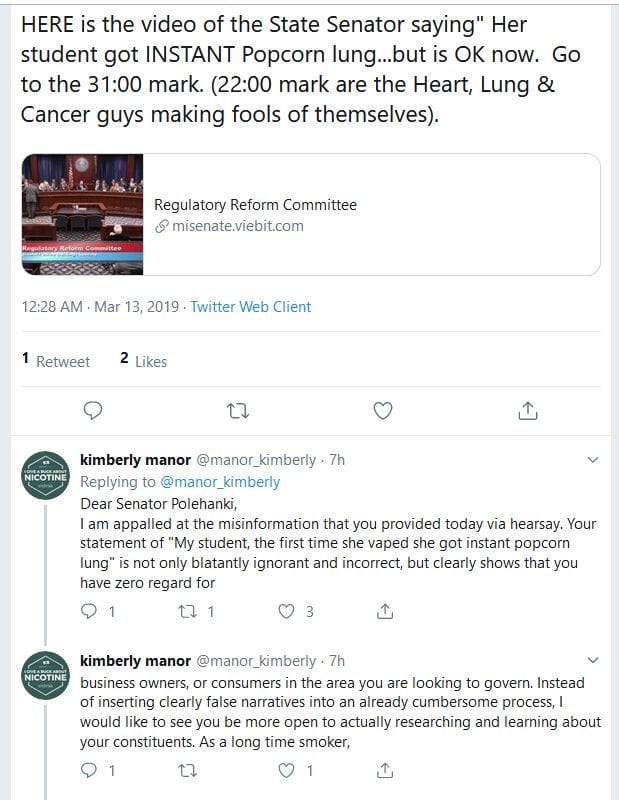Viewport: 619px width, 800px height.
Task: Share the 'business owners, or consumers' tweet
Action: click(385, 770)
